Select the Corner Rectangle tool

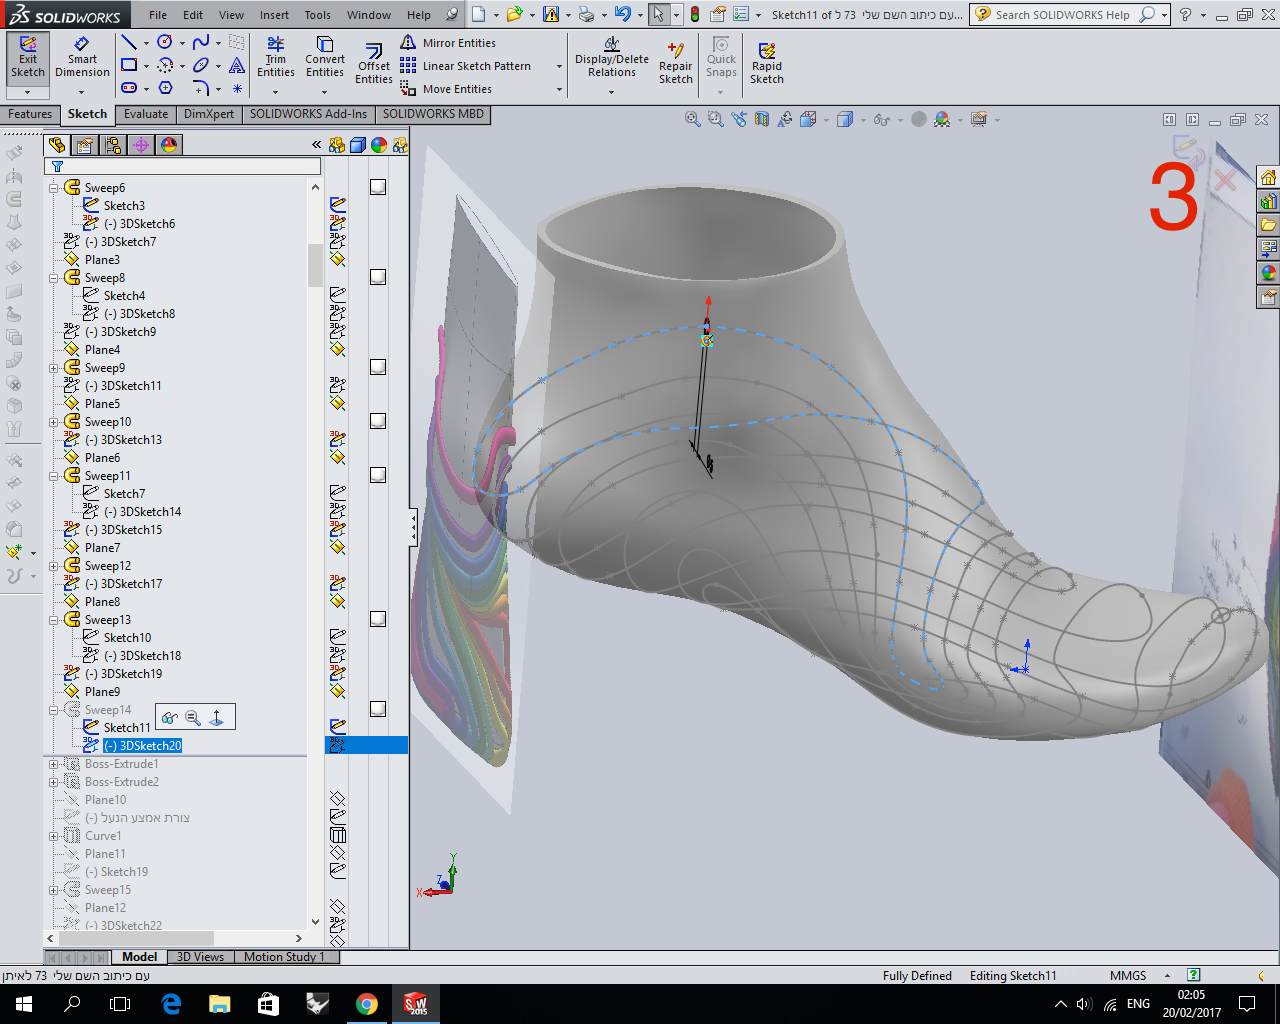[130, 65]
